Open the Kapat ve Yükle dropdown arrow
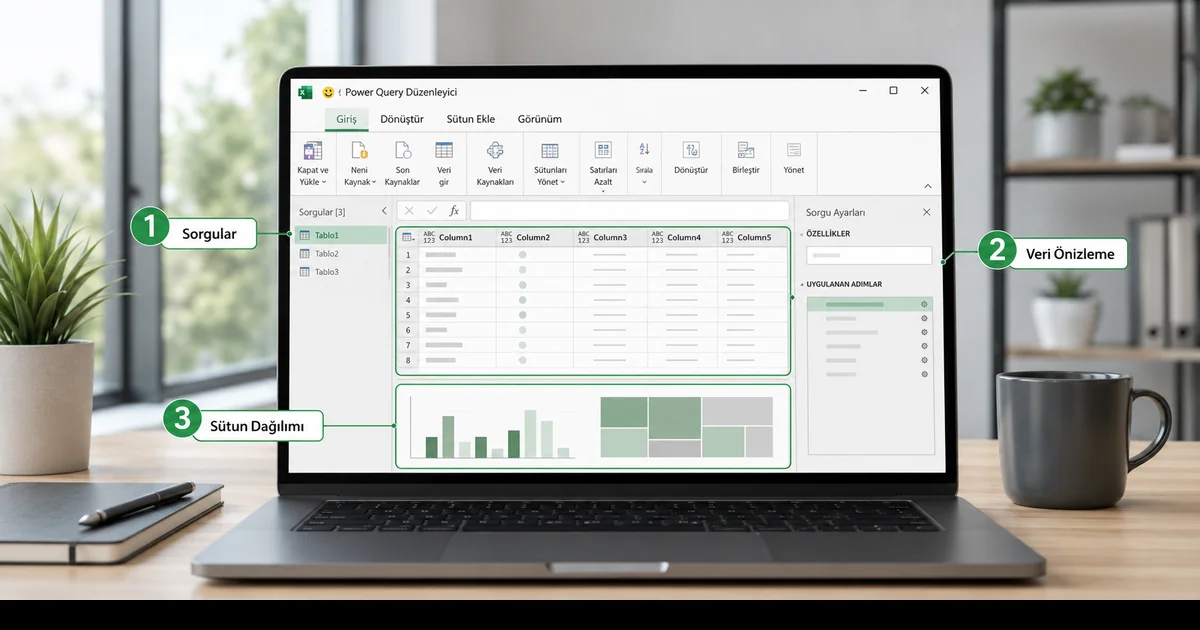The image size is (1200, 630). click(324, 183)
